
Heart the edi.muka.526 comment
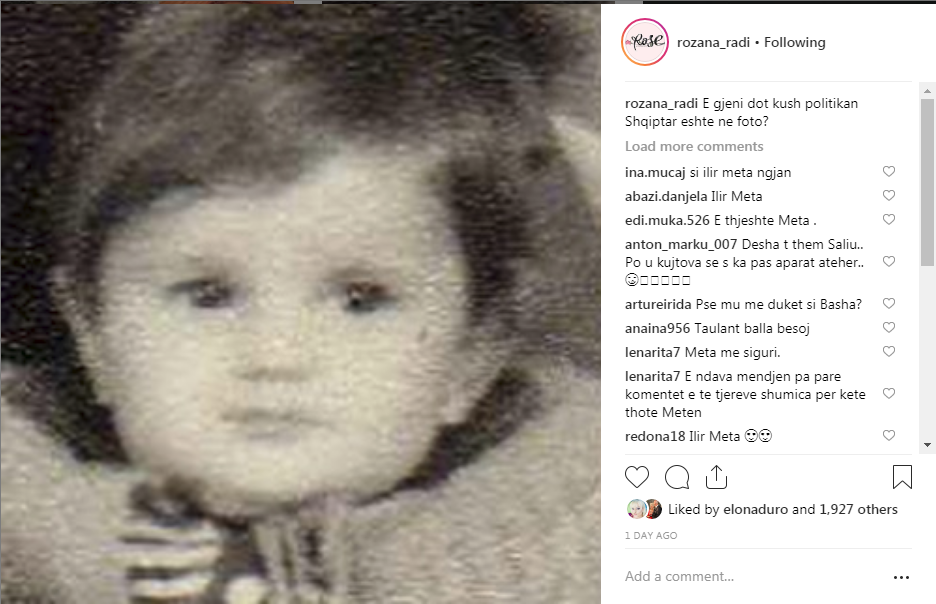click(x=889, y=219)
